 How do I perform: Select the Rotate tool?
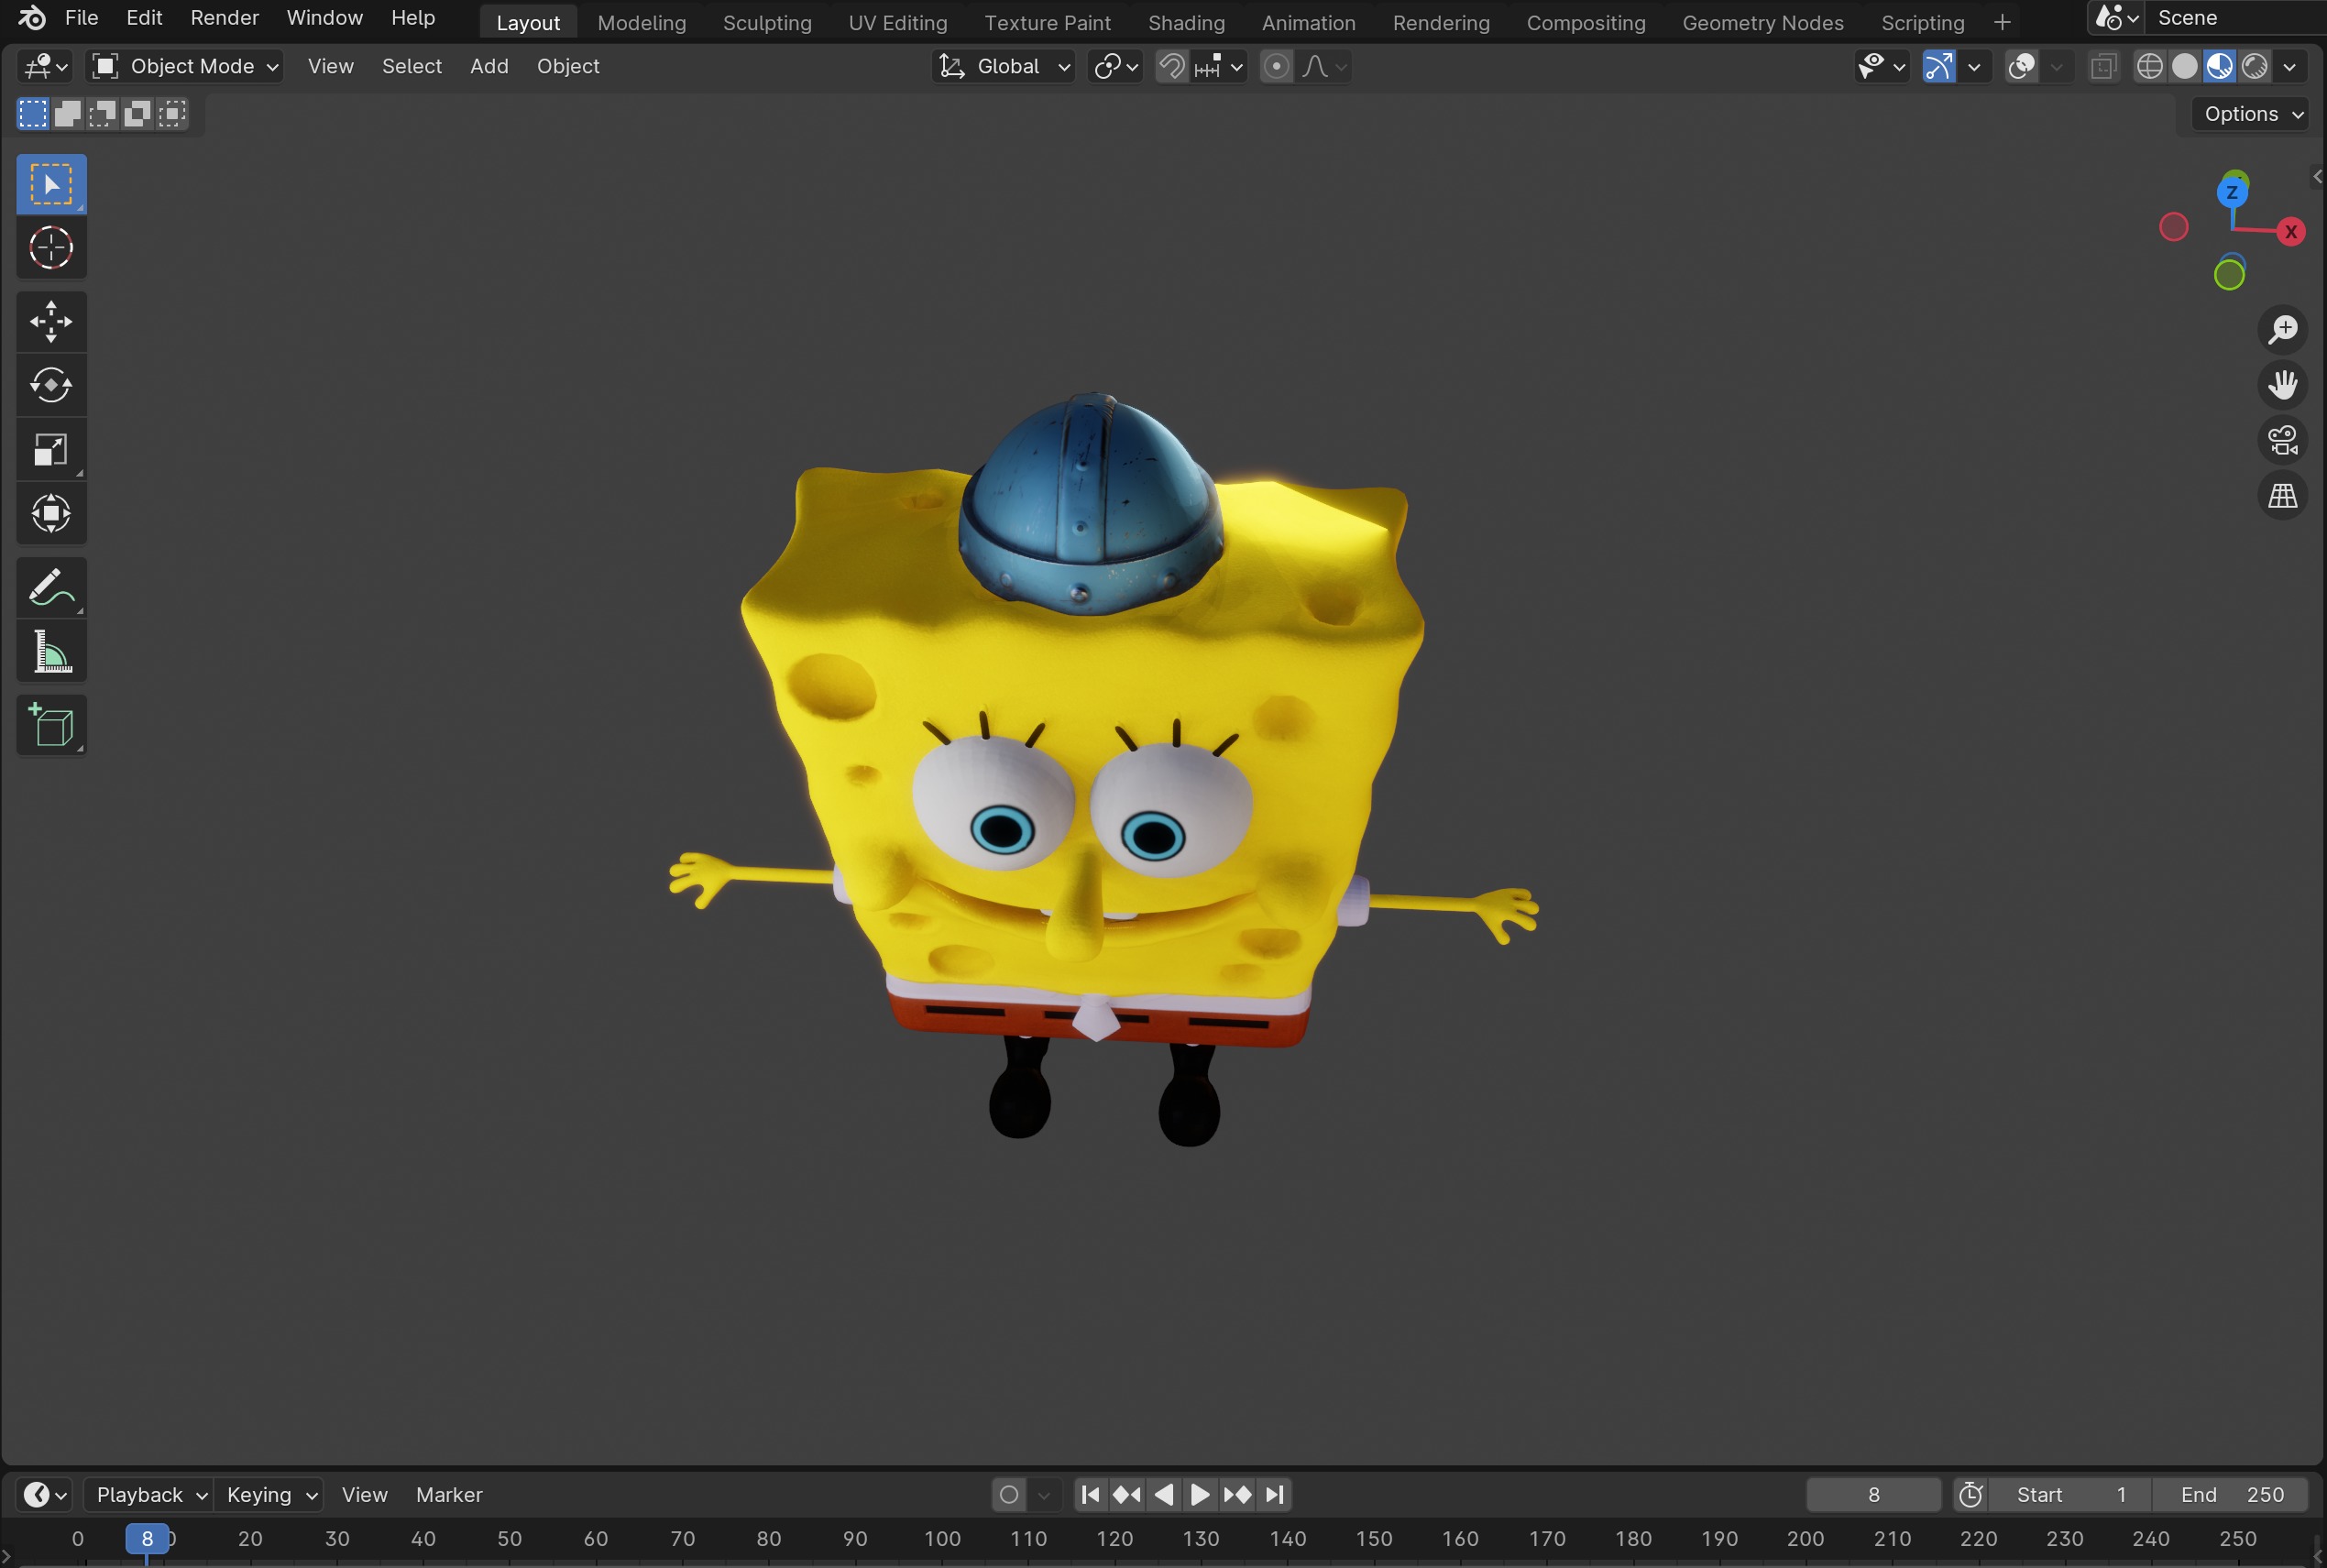tap(51, 385)
